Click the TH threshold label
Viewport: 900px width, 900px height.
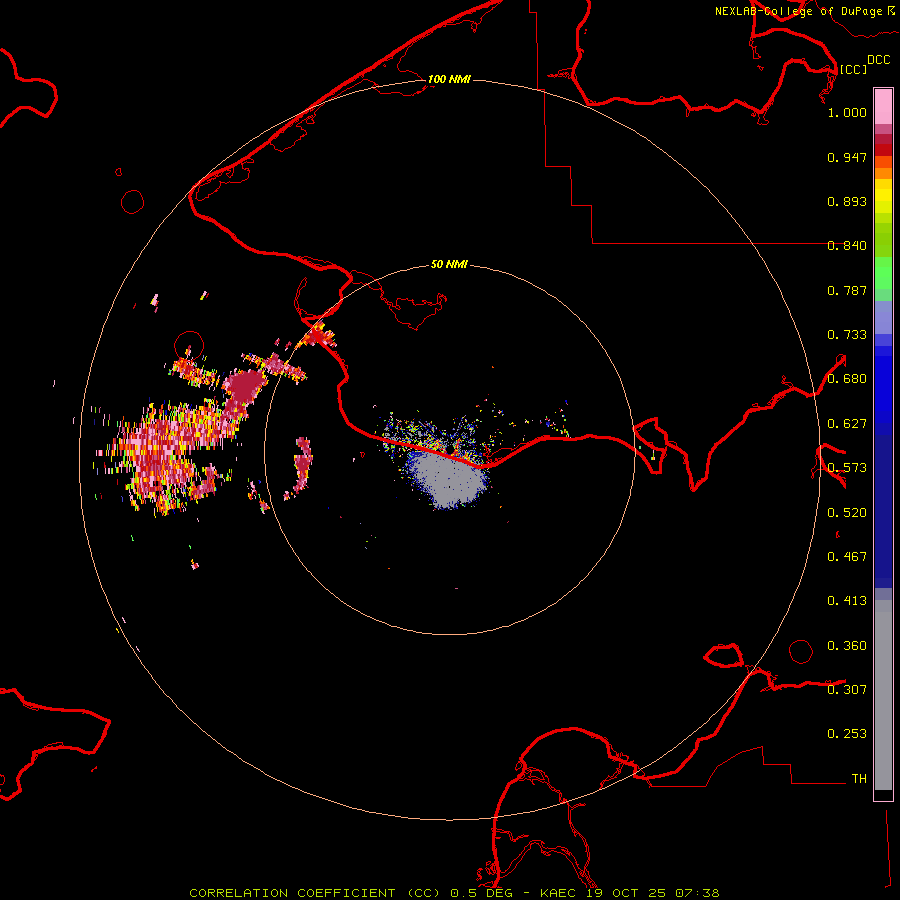pos(858,778)
